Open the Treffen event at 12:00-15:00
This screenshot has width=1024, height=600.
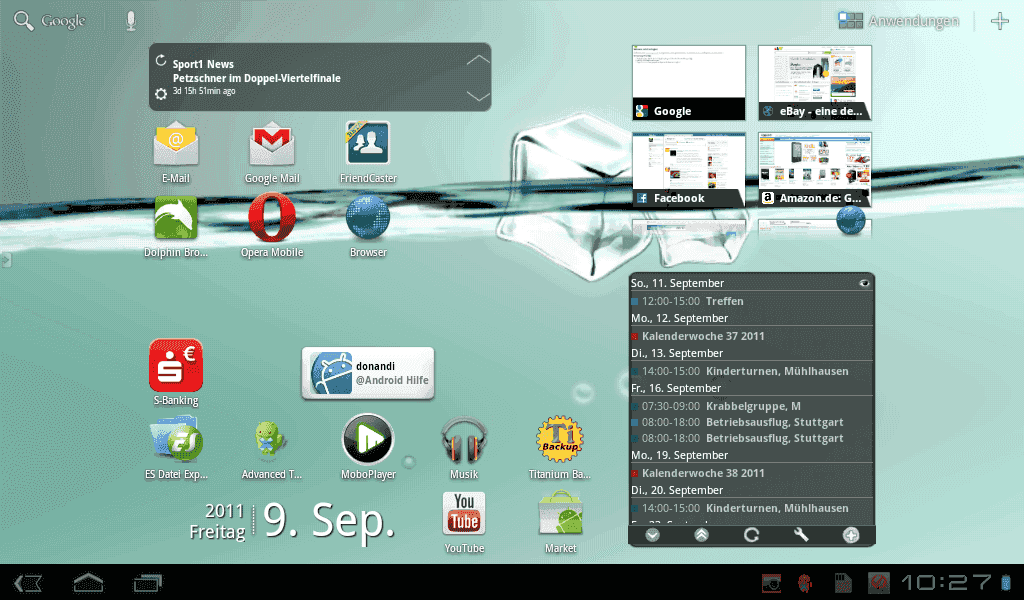click(752, 301)
